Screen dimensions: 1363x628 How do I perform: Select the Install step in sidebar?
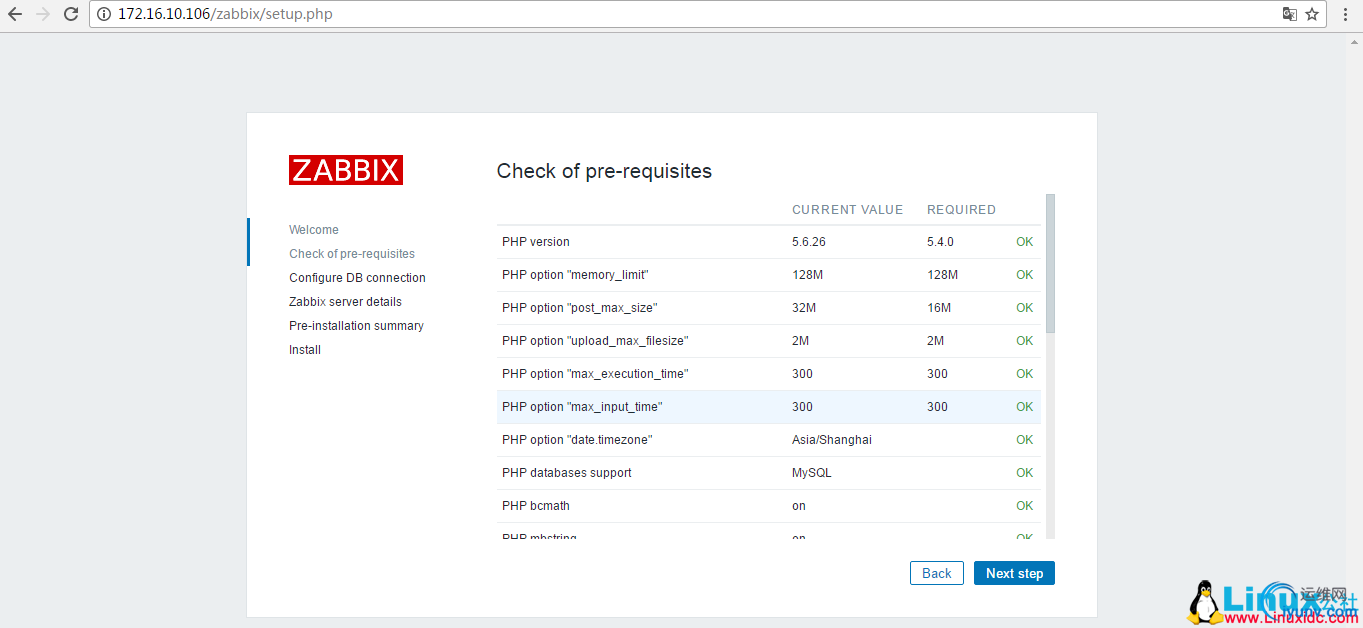pyautogui.click(x=305, y=350)
